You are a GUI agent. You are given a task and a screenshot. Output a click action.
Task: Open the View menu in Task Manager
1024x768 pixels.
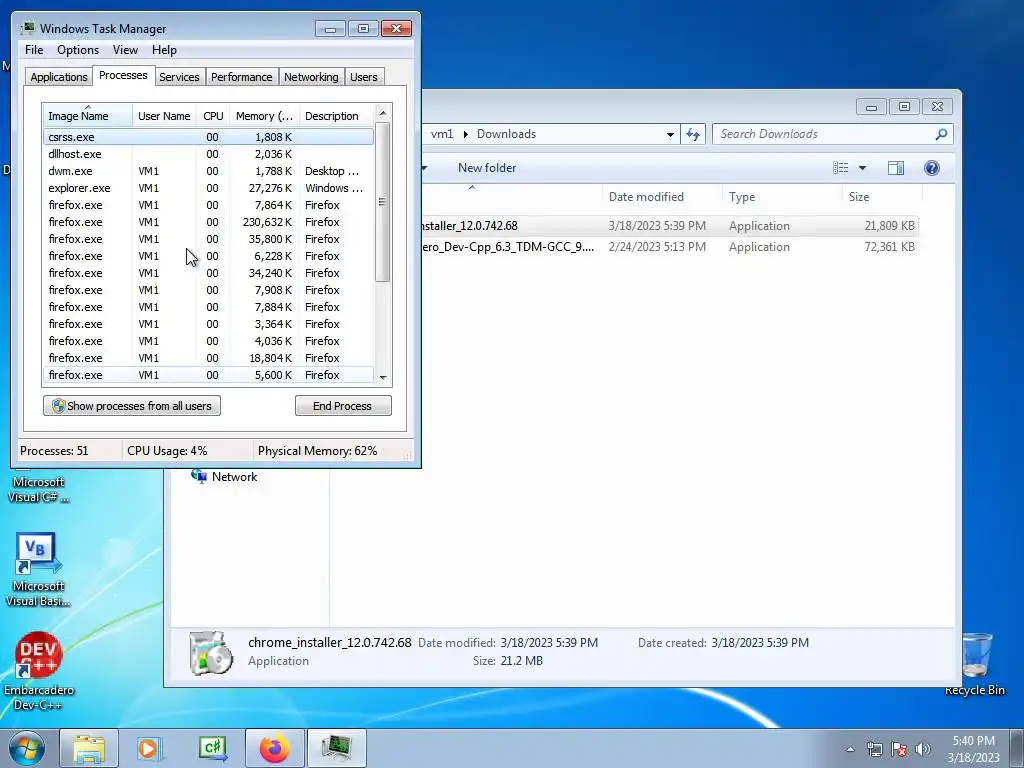click(125, 50)
